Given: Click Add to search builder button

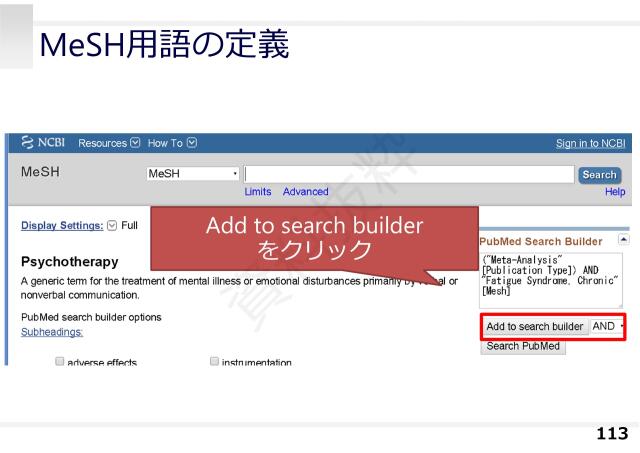Looking at the screenshot, I should 534,327.
